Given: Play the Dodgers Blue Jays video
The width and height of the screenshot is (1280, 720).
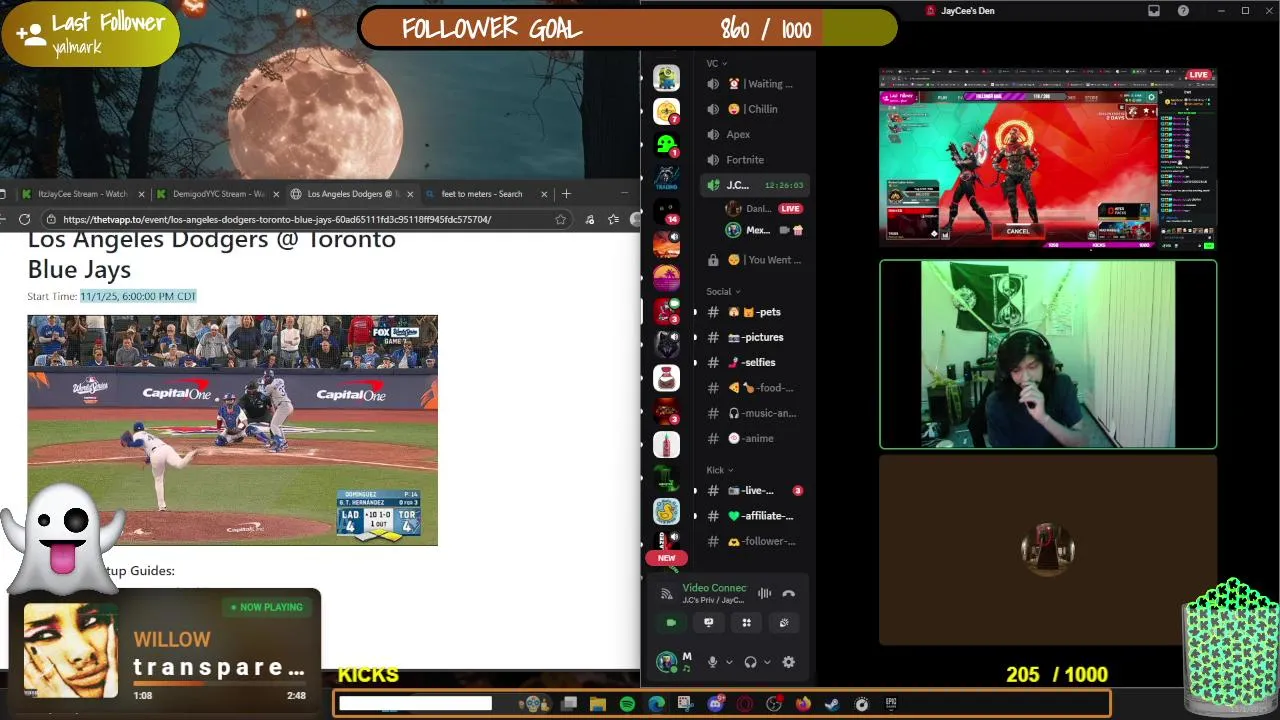Looking at the screenshot, I should [232, 430].
